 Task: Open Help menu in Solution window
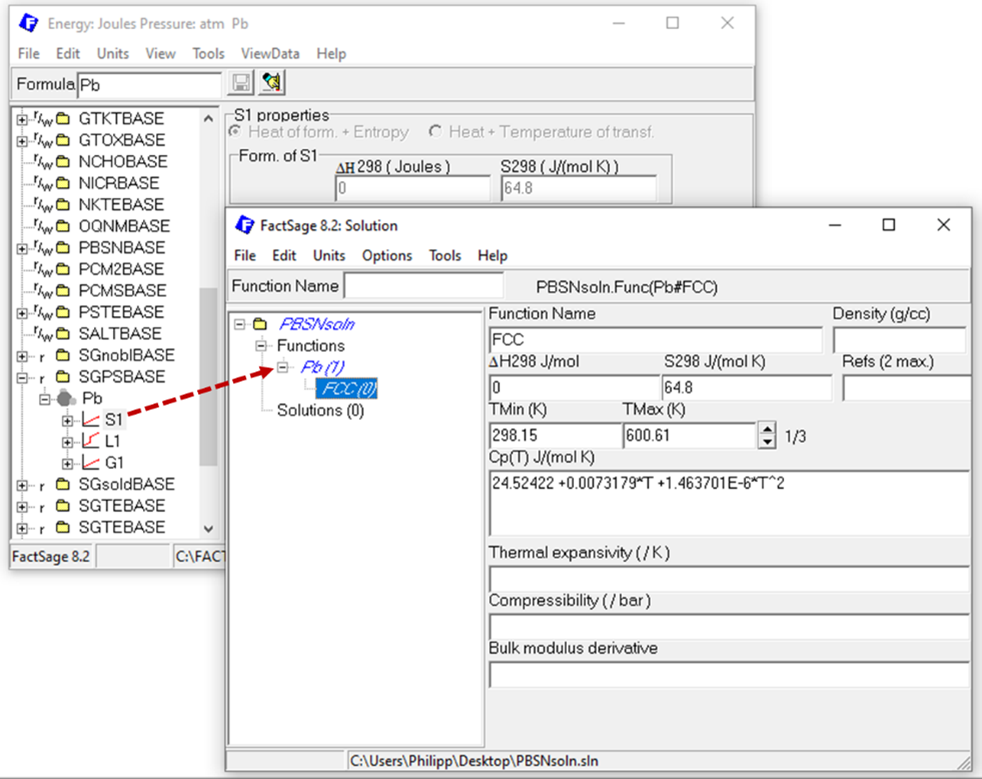492,255
